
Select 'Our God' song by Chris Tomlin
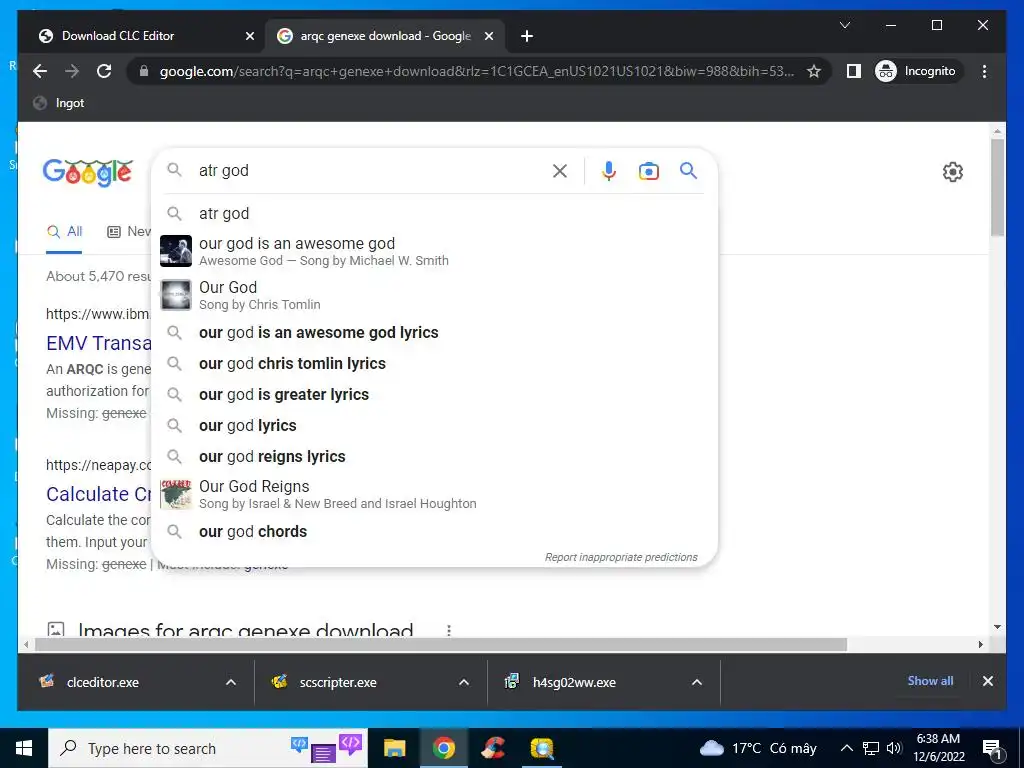(x=434, y=295)
